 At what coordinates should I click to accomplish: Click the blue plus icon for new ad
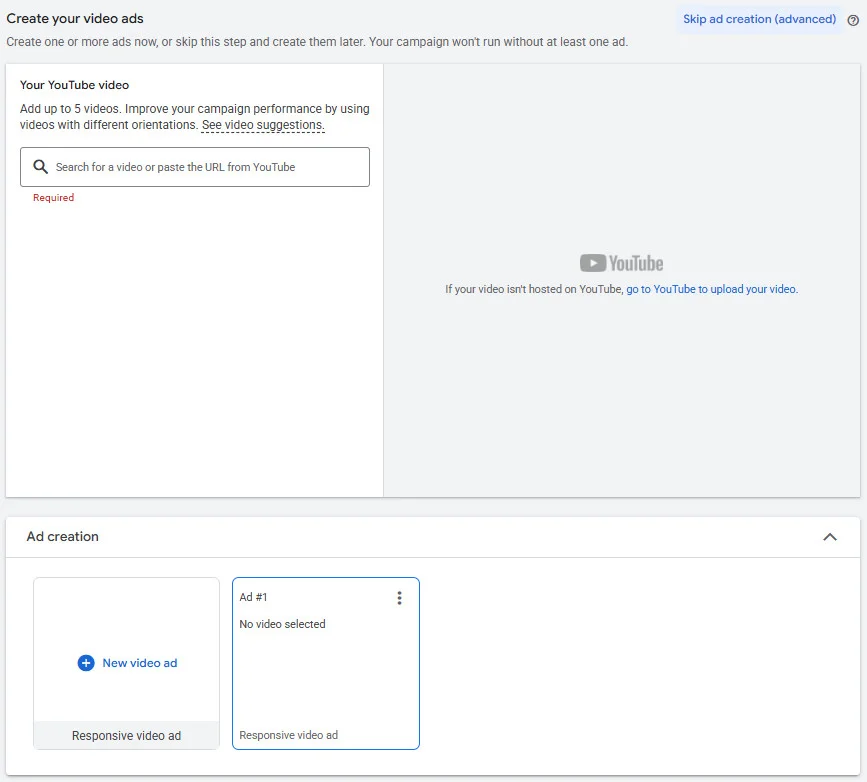point(86,663)
